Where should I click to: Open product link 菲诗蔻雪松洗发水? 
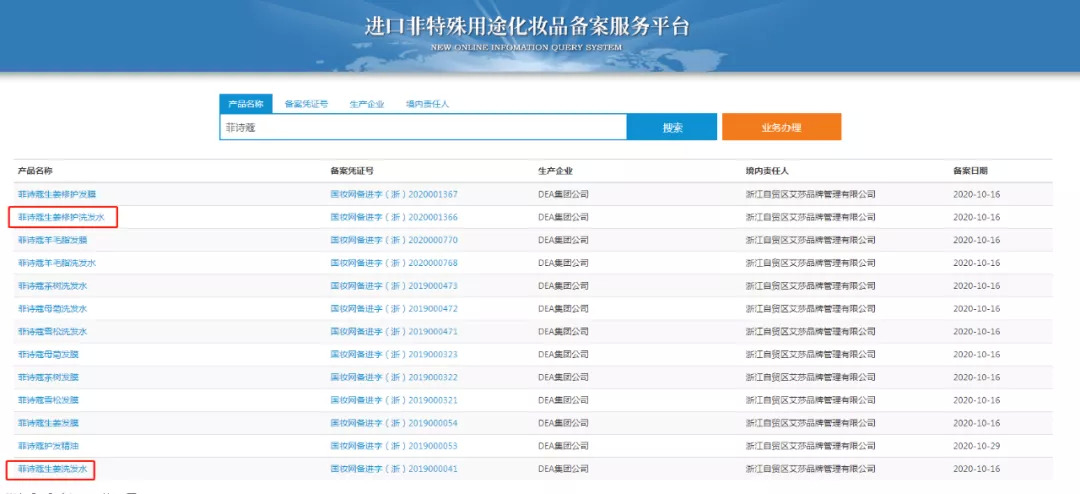pyautogui.click(x=52, y=331)
